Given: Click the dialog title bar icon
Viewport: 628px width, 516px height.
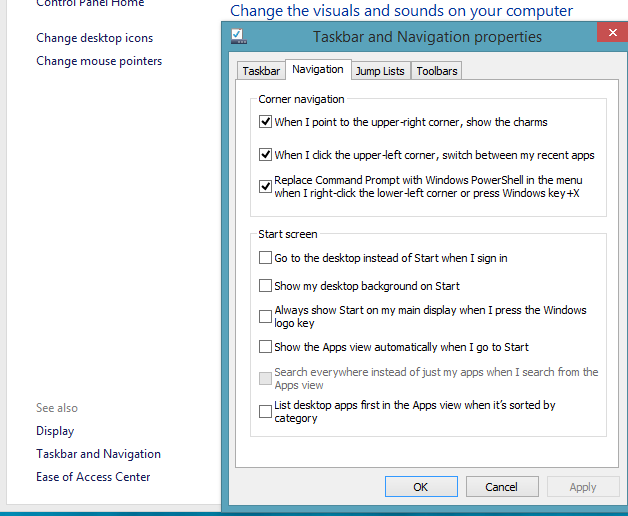Looking at the screenshot, I should point(239,37).
